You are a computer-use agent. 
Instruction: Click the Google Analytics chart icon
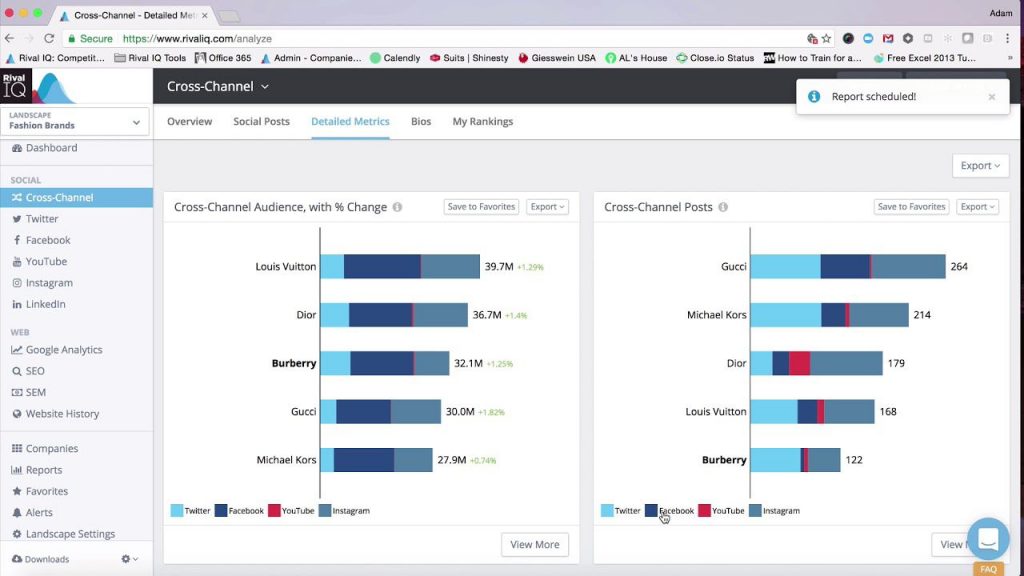pos(17,350)
